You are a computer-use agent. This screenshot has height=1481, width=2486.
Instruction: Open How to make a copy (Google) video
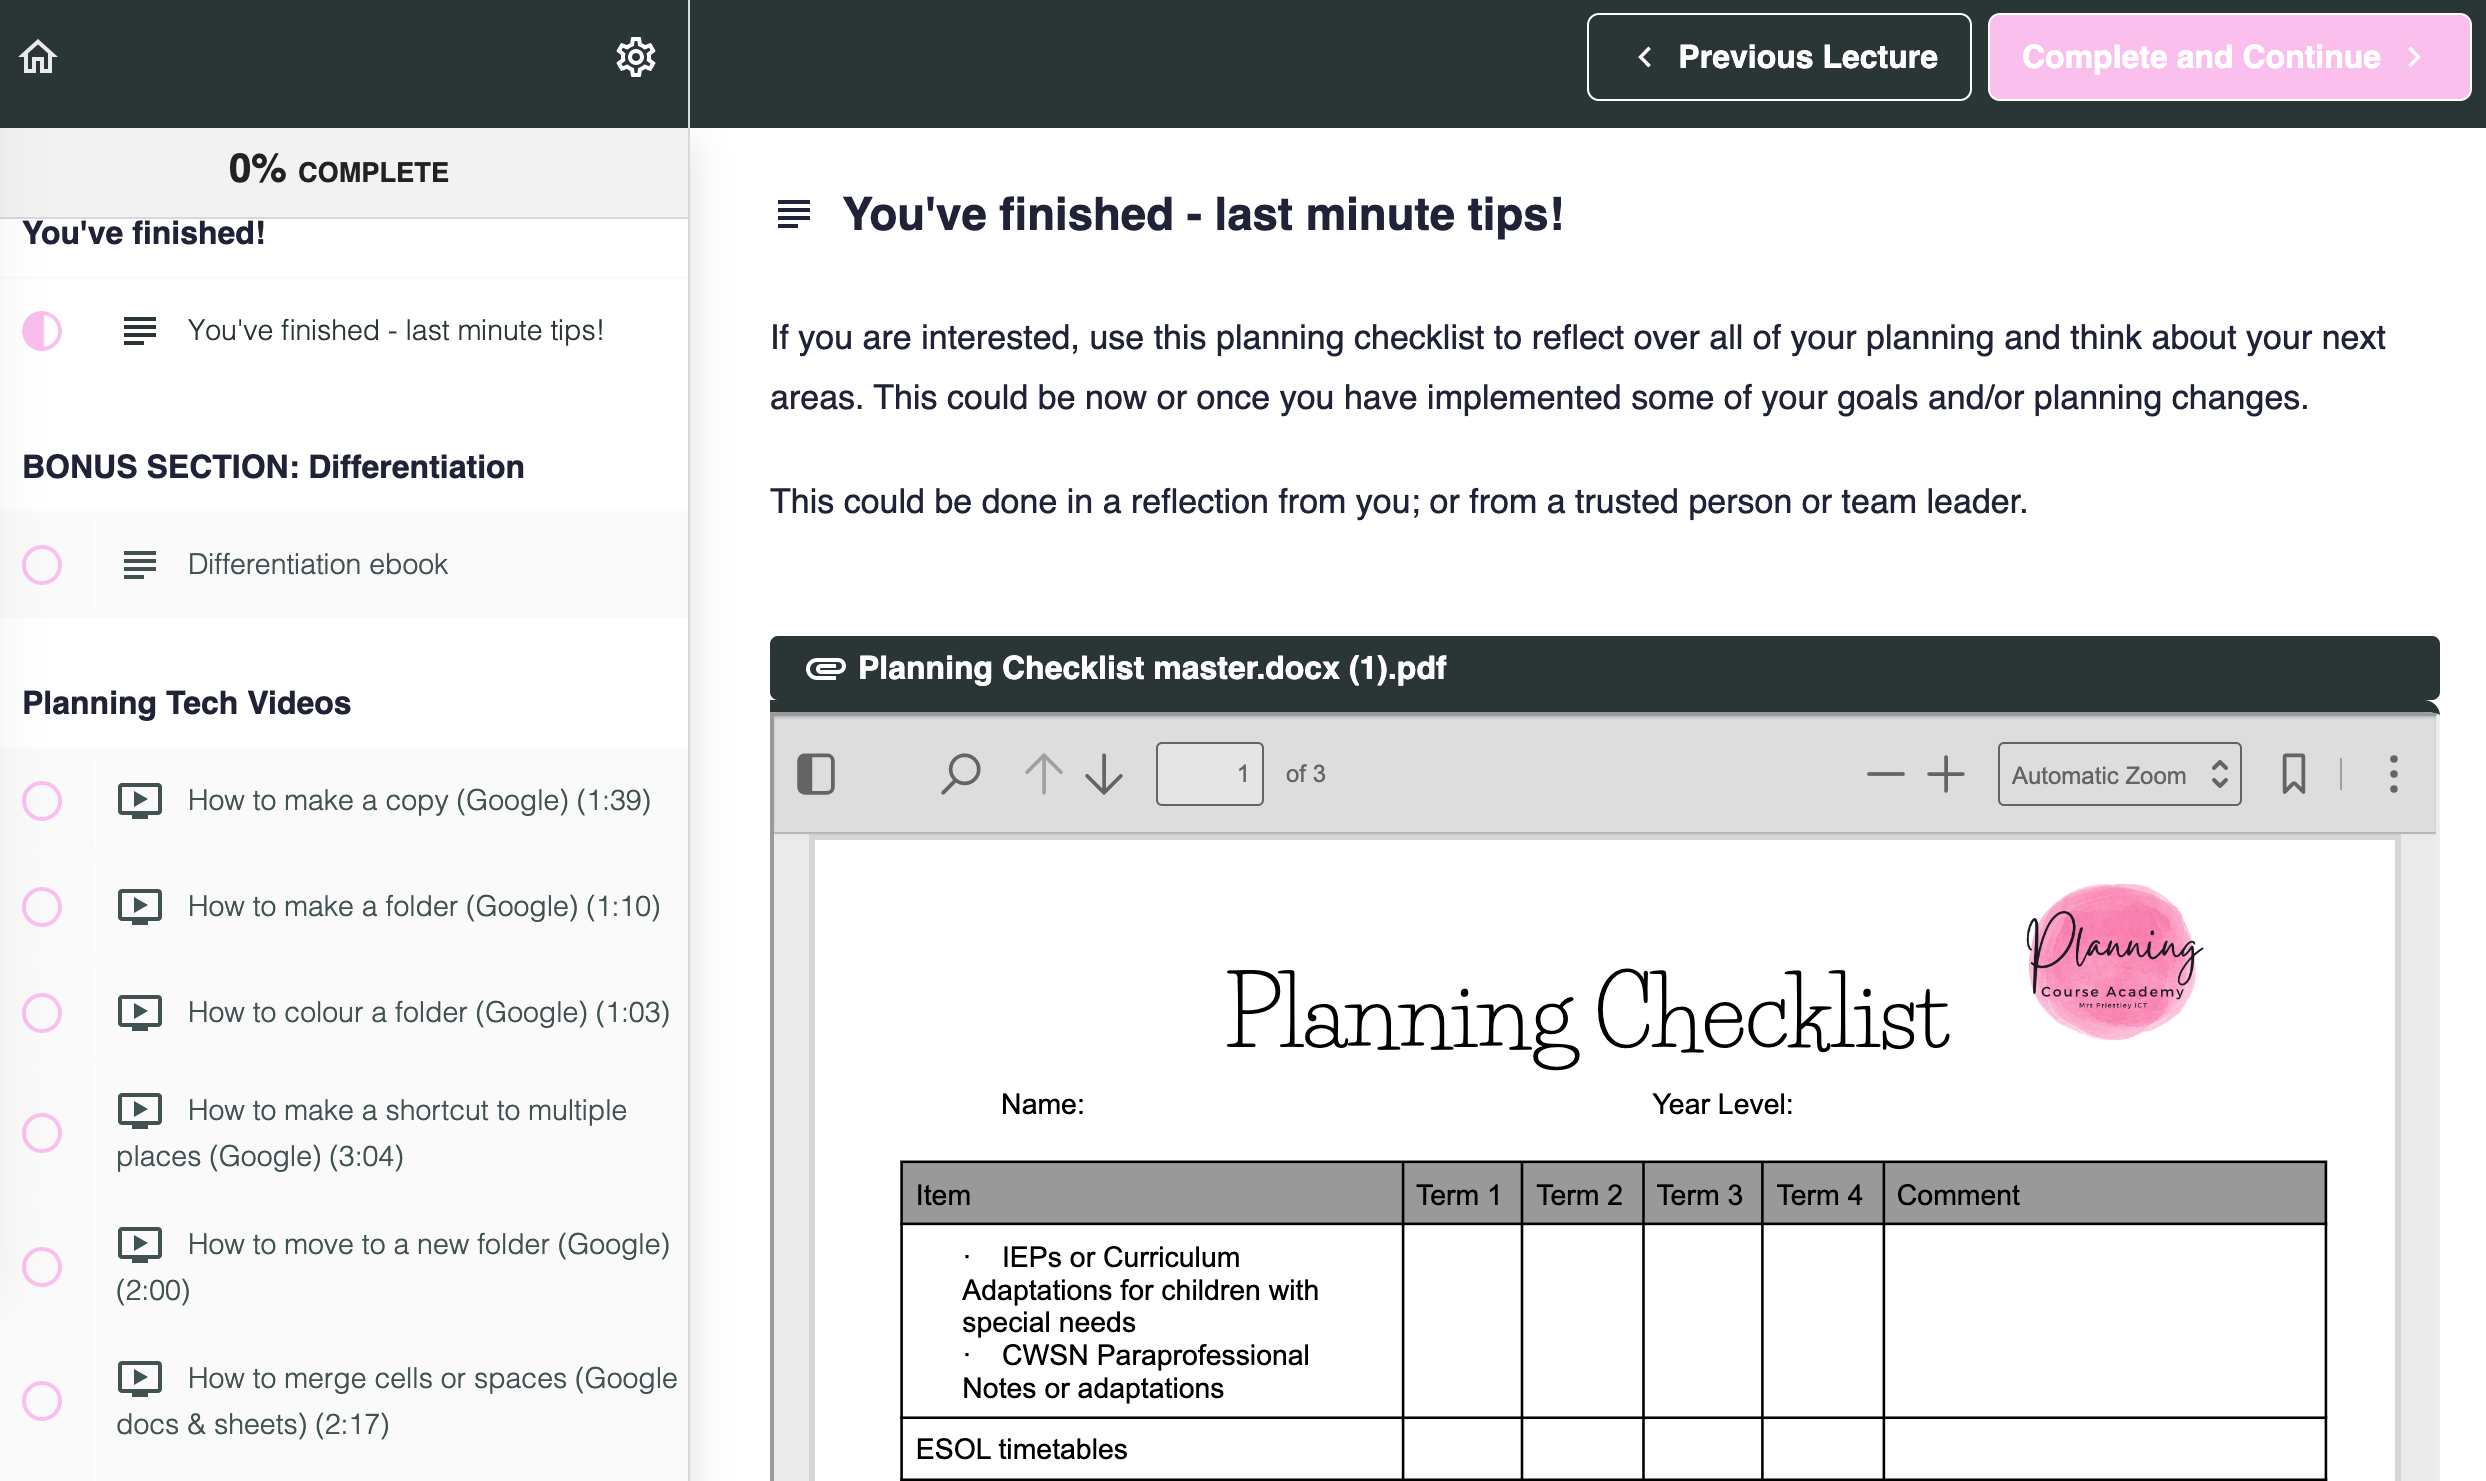[420, 801]
